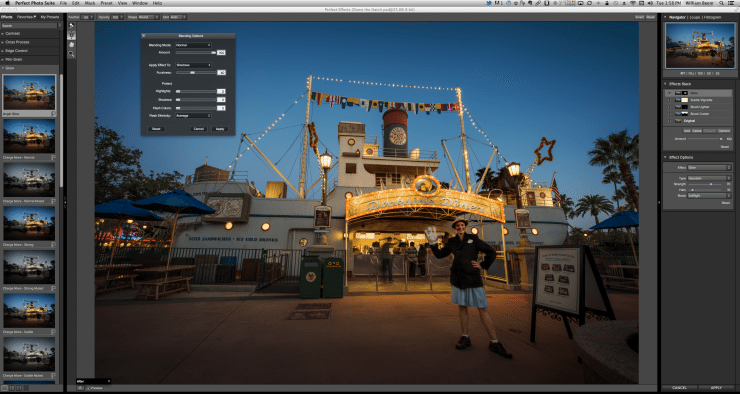Toggle visibility of Original layer
This screenshot has width=740, height=394.
click(669, 121)
